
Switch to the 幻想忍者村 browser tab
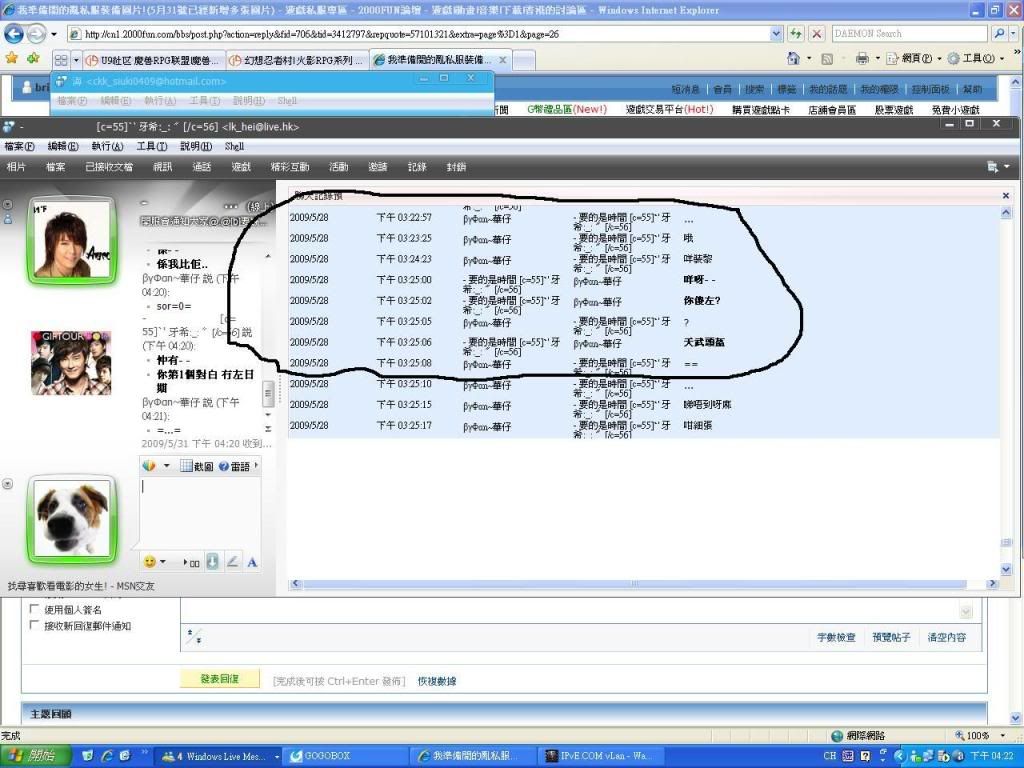point(298,60)
